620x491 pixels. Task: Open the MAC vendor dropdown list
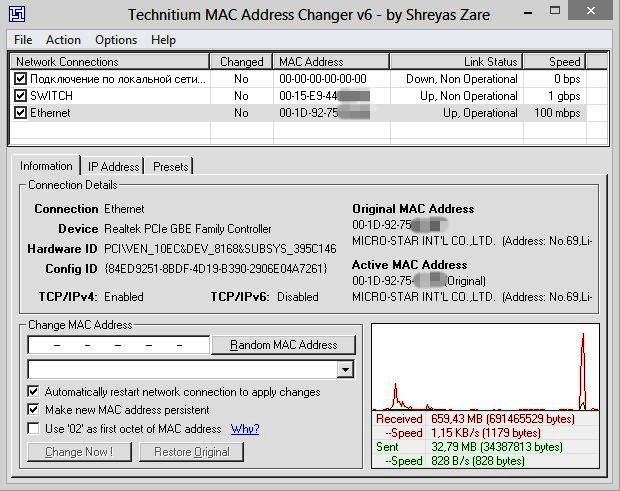pyautogui.click(x=345, y=370)
